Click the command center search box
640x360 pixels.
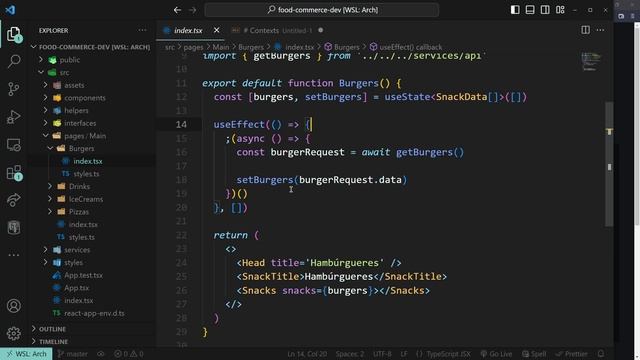click(x=322, y=10)
